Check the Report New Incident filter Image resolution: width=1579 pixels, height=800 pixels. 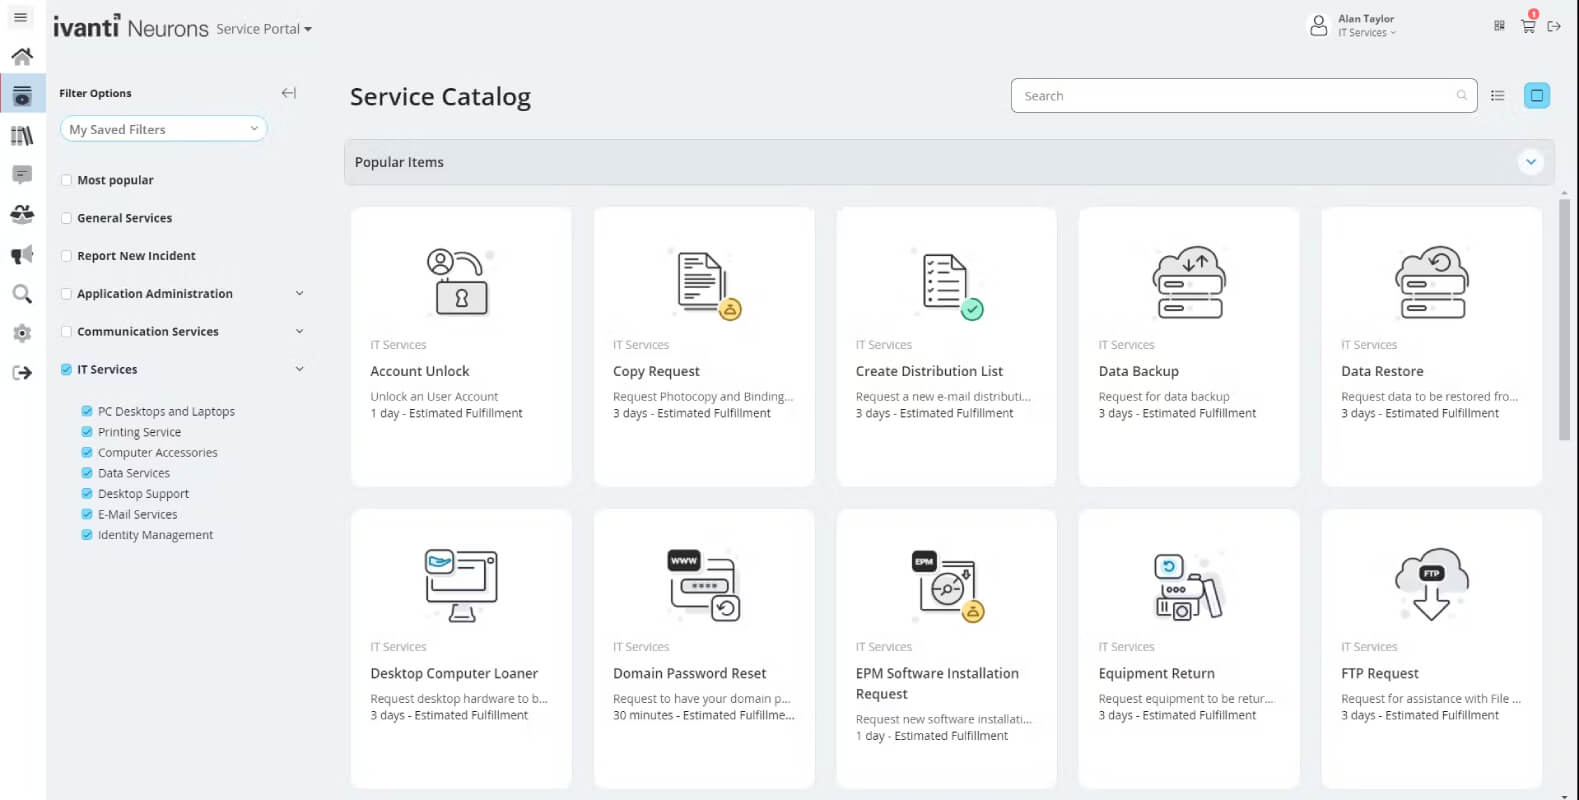(x=66, y=256)
